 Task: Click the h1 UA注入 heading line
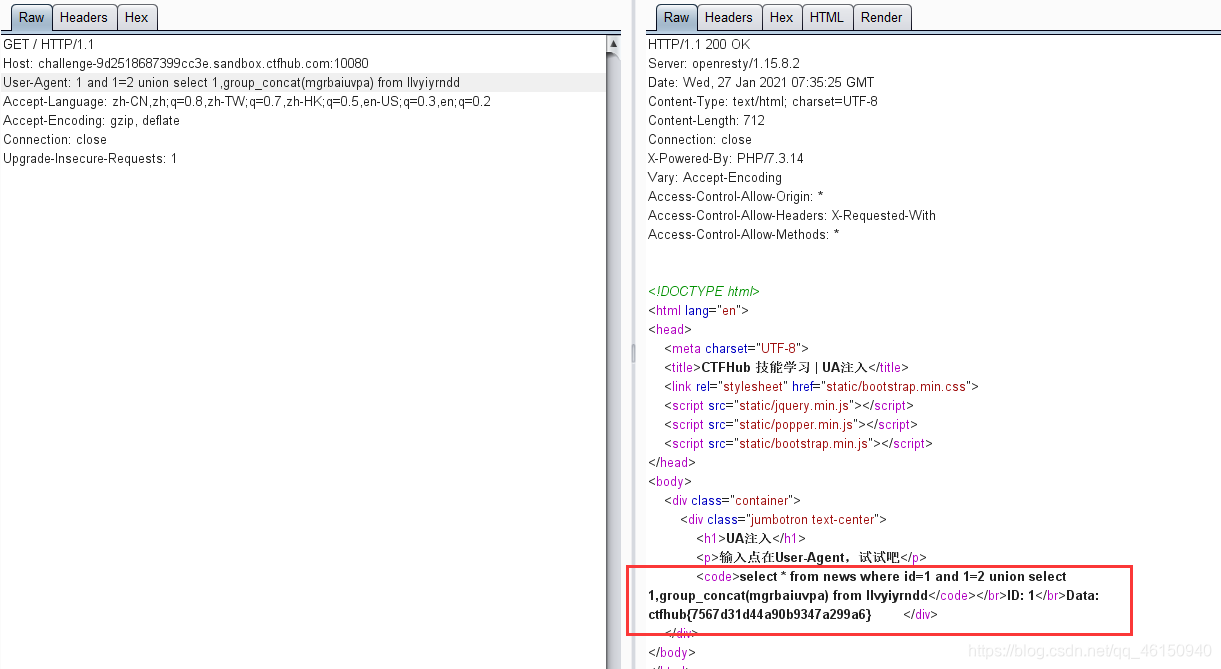coord(751,538)
